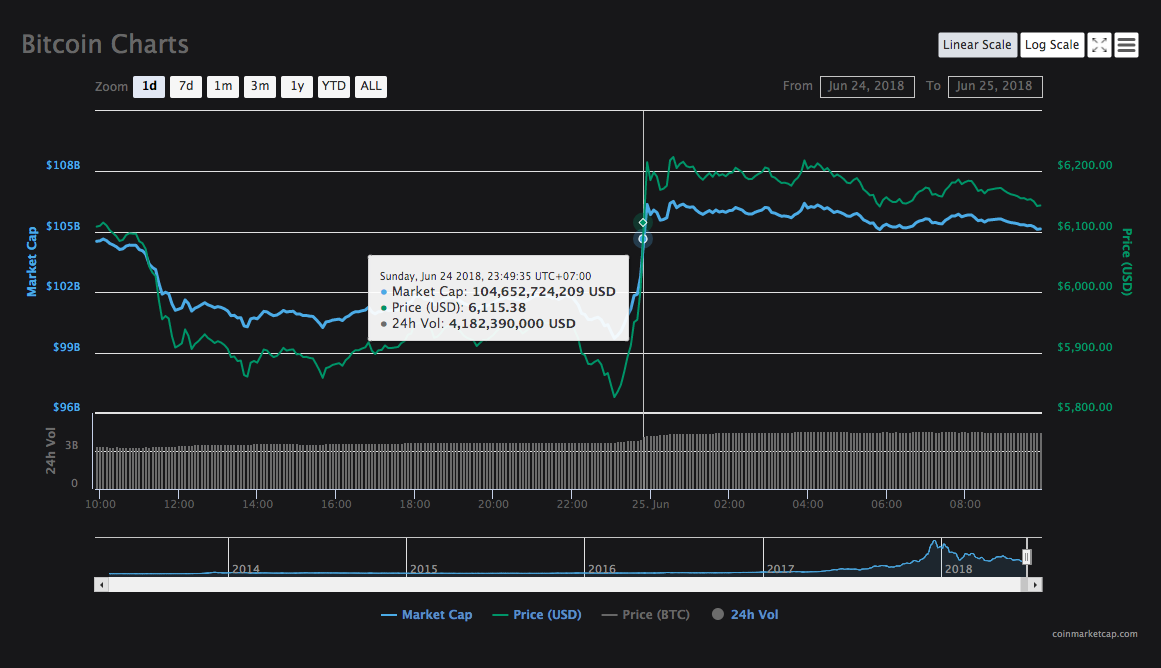Screen dimensions: 1161x668
Task: Click the 2017 label in the navigator
Action: click(x=780, y=569)
